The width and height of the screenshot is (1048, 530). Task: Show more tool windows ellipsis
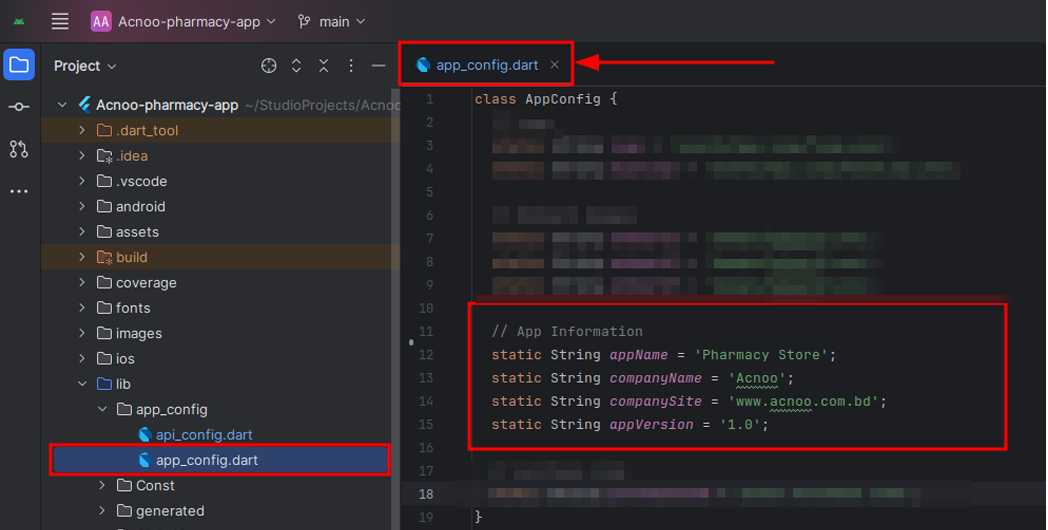click(19, 191)
